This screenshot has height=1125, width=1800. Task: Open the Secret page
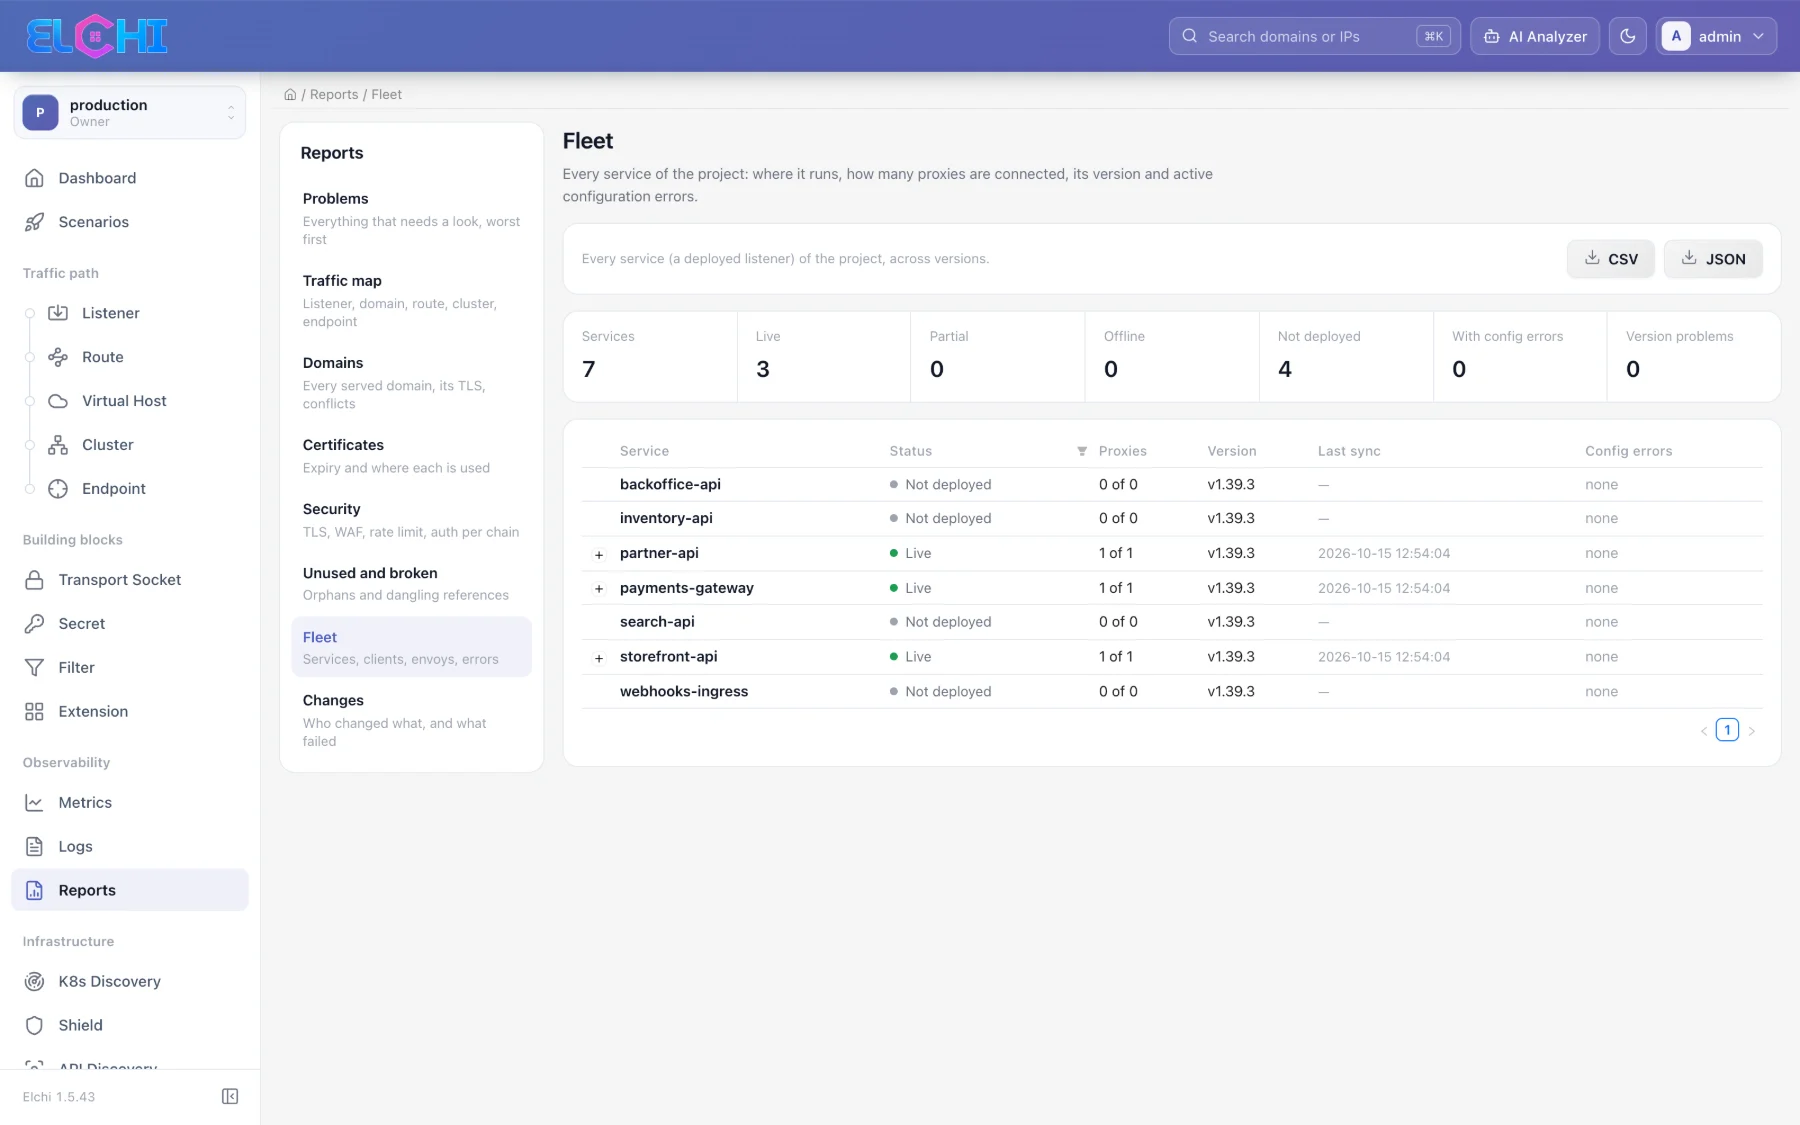[129, 624]
